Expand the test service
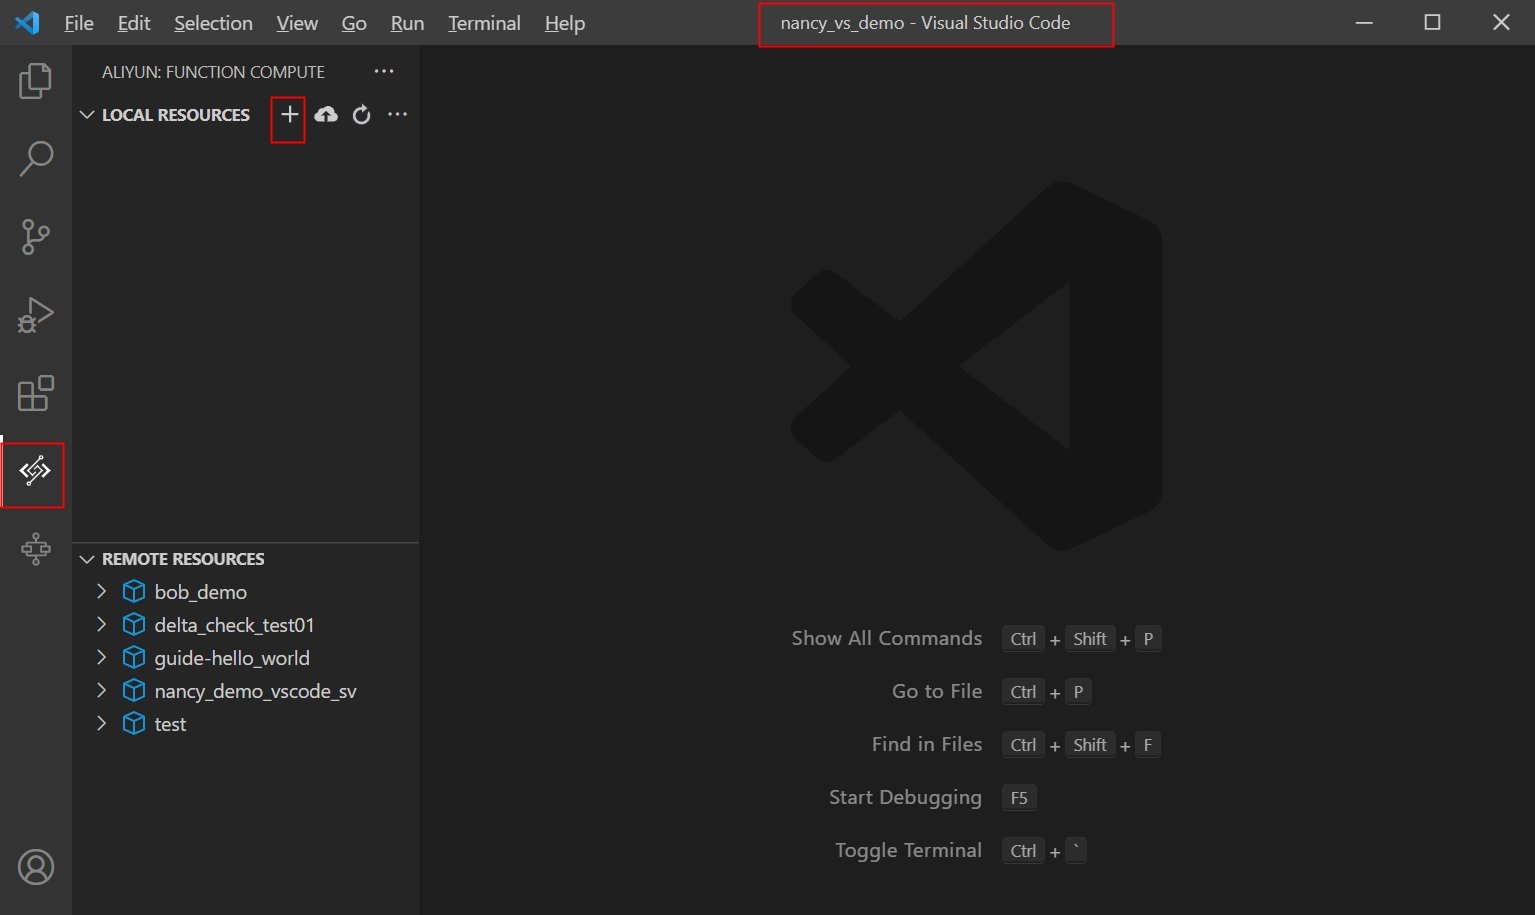The image size is (1535, 915). [101, 723]
